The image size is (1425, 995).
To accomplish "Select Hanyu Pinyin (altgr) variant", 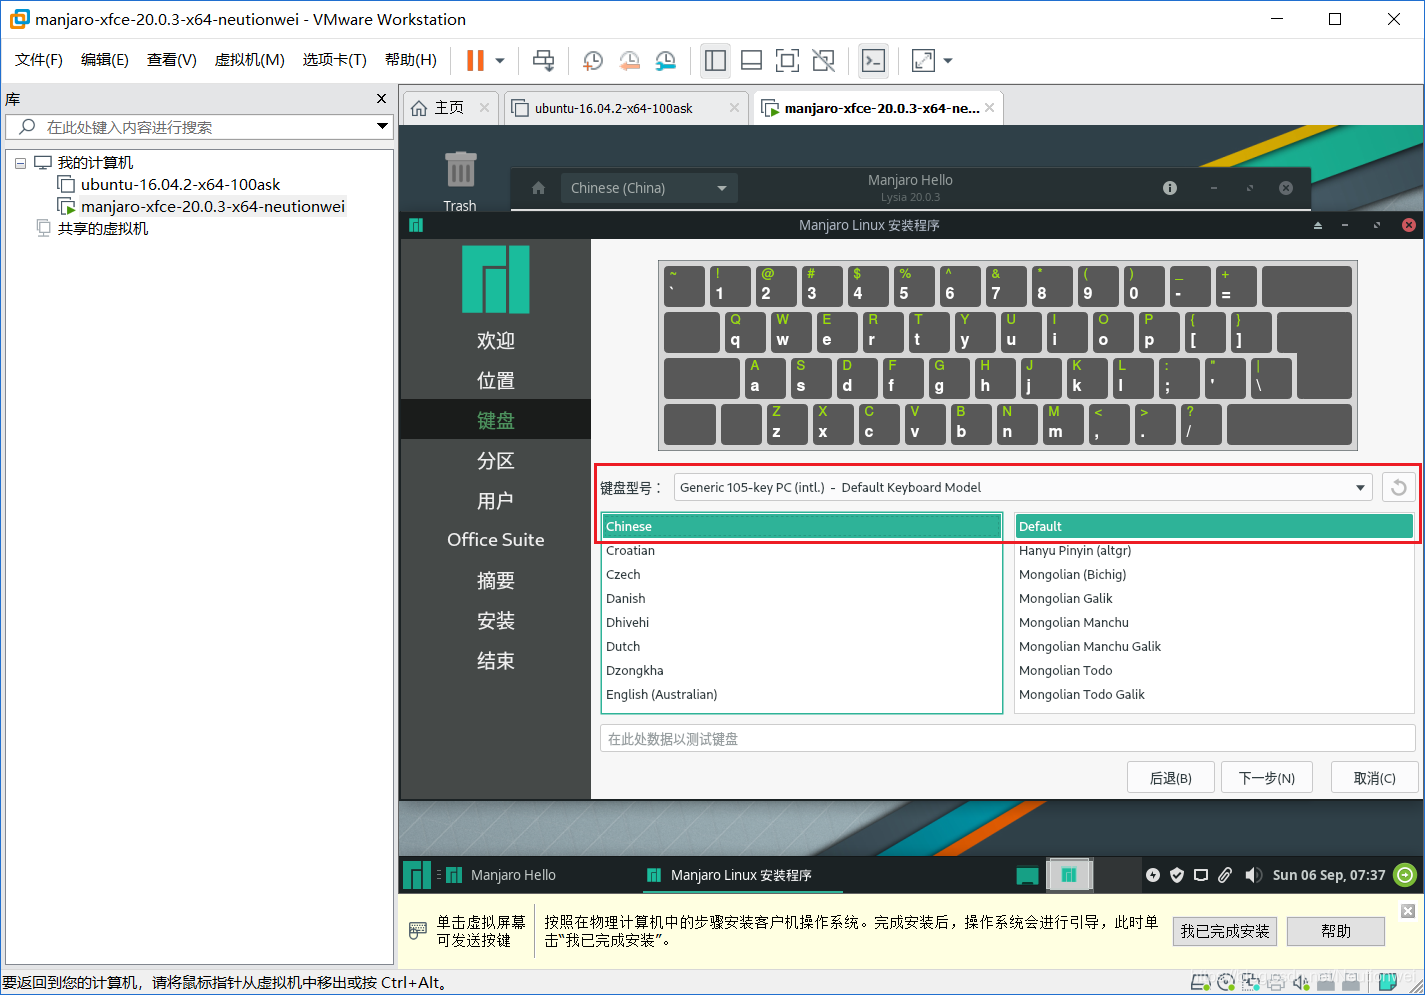I will pos(1214,550).
